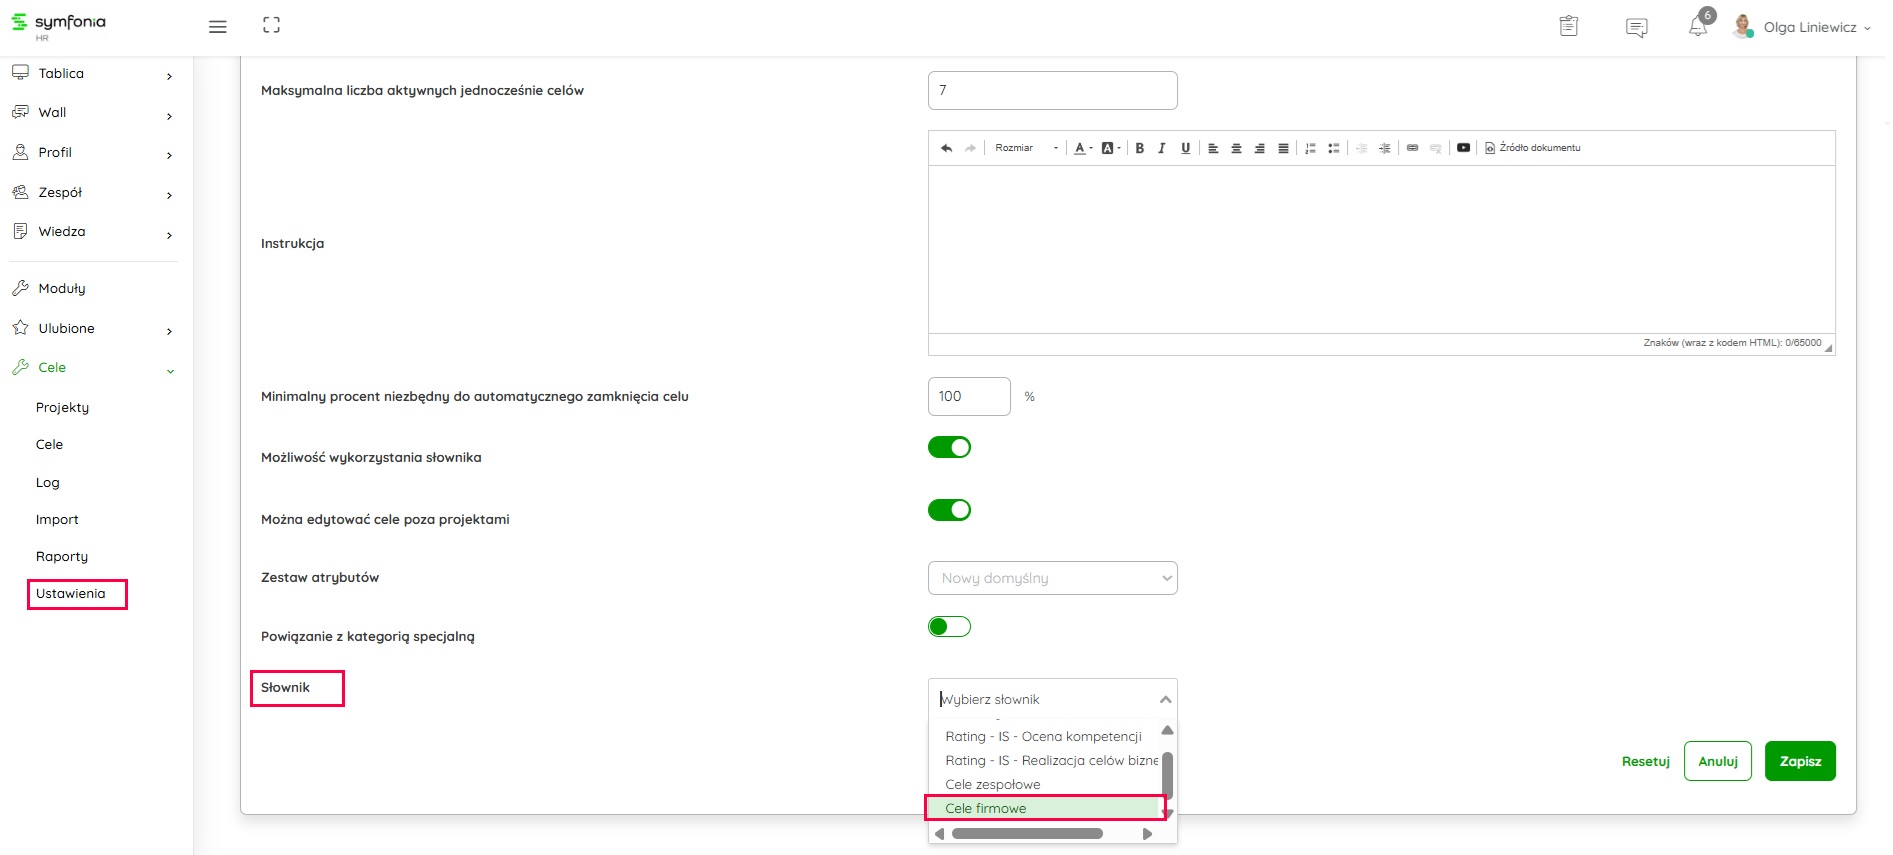The image size is (1893, 855).
Task: Enable 'Powiązanie z kategorią specjalną' switch
Action: (949, 627)
